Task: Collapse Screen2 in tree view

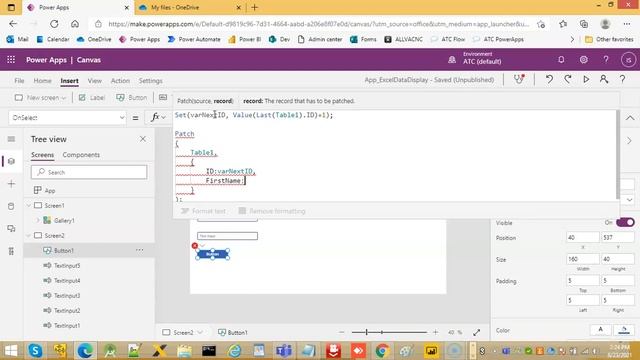Action: click(29, 236)
